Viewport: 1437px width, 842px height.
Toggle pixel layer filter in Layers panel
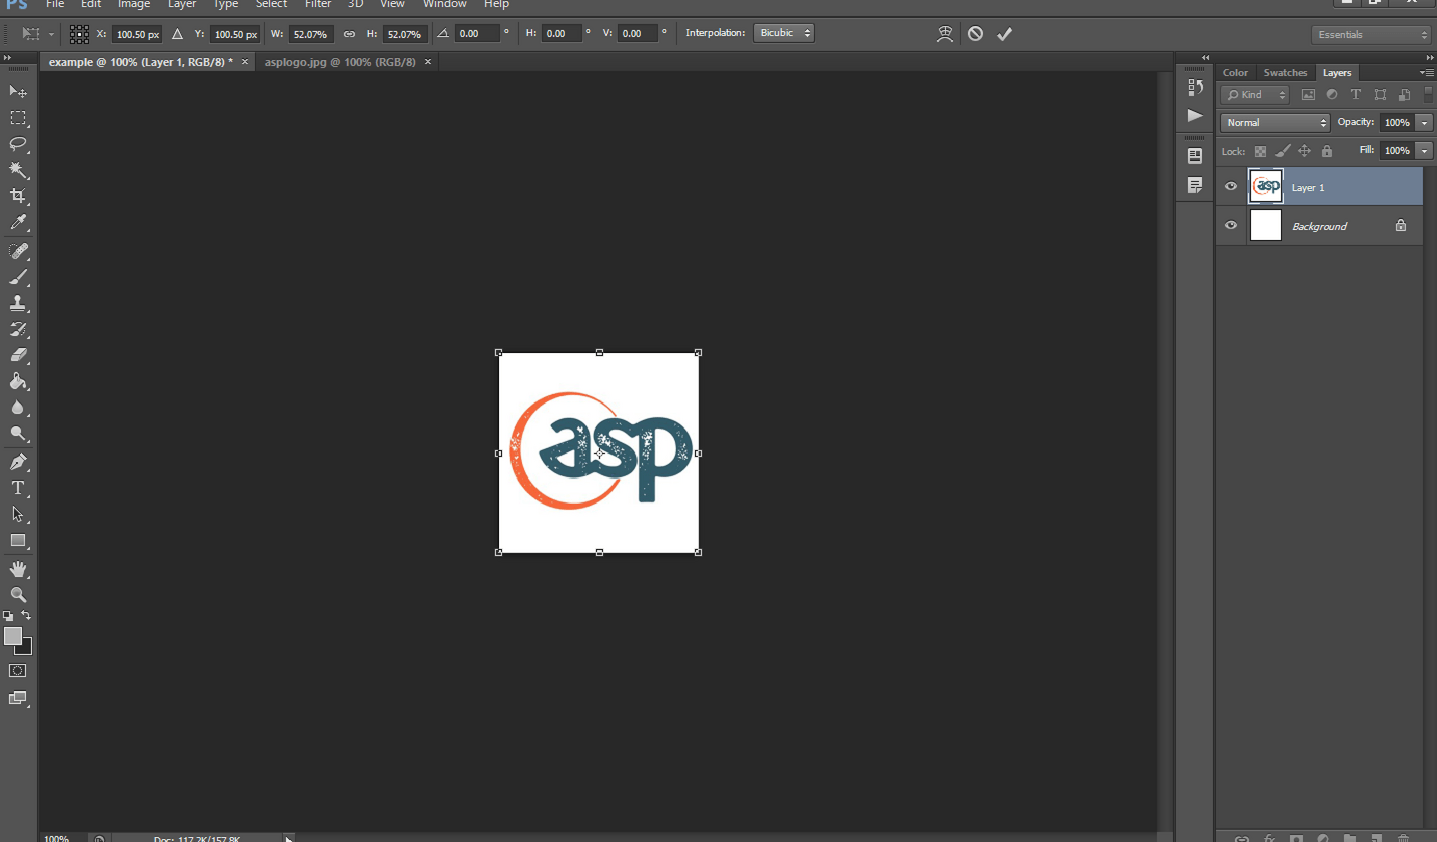(x=1308, y=95)
